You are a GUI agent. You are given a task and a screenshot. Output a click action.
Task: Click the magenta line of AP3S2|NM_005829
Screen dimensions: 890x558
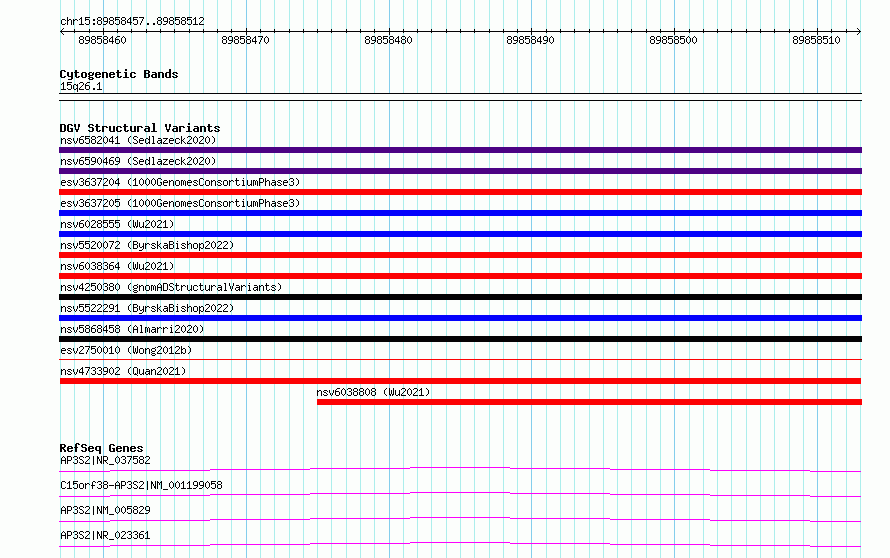point(460,519)
